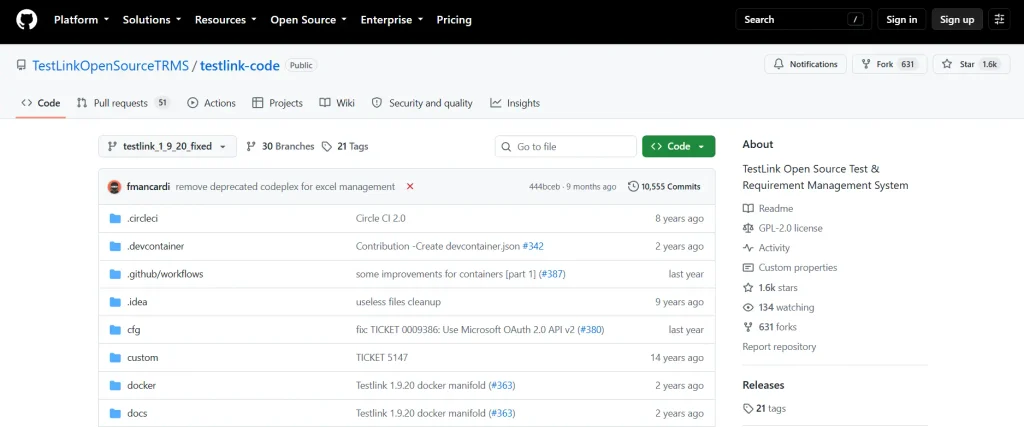Click the fork icon beside 631 forks
1024x427 pixels.
point(748,327)
